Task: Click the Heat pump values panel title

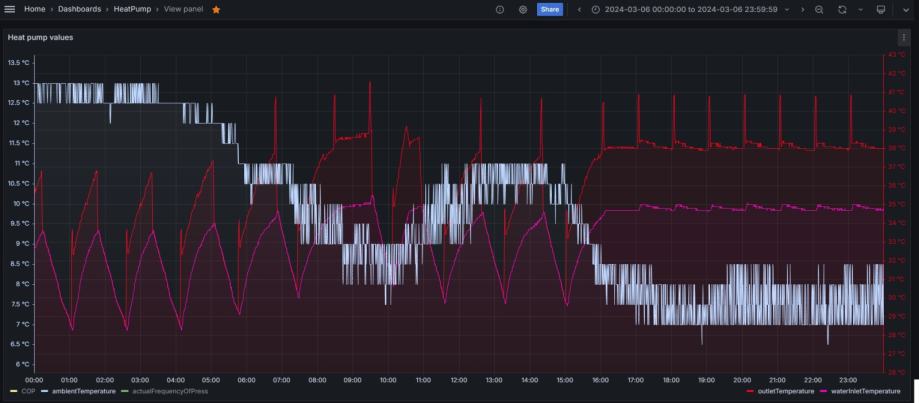Action: 40,37
